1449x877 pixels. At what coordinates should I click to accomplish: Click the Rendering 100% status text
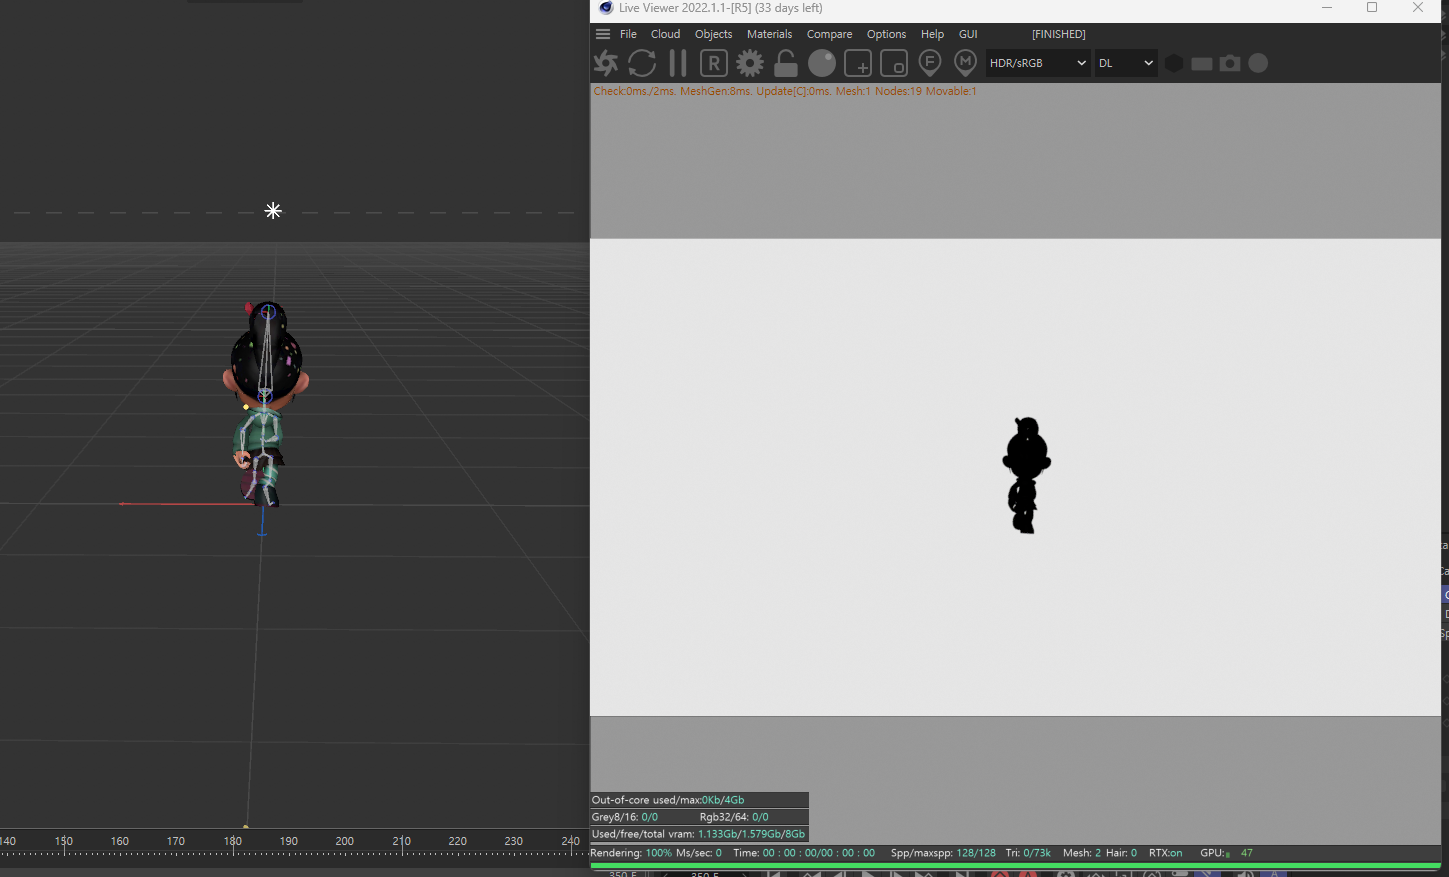point(631,853)
